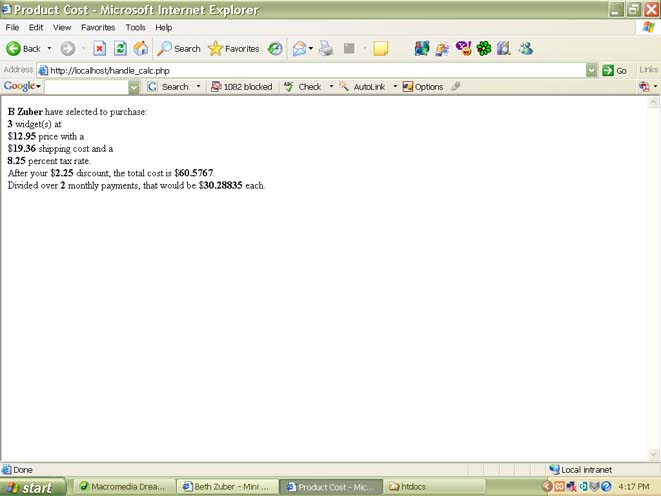Open the History icon in the toolbar
This screenshot has height=496, width=661.
275,49
